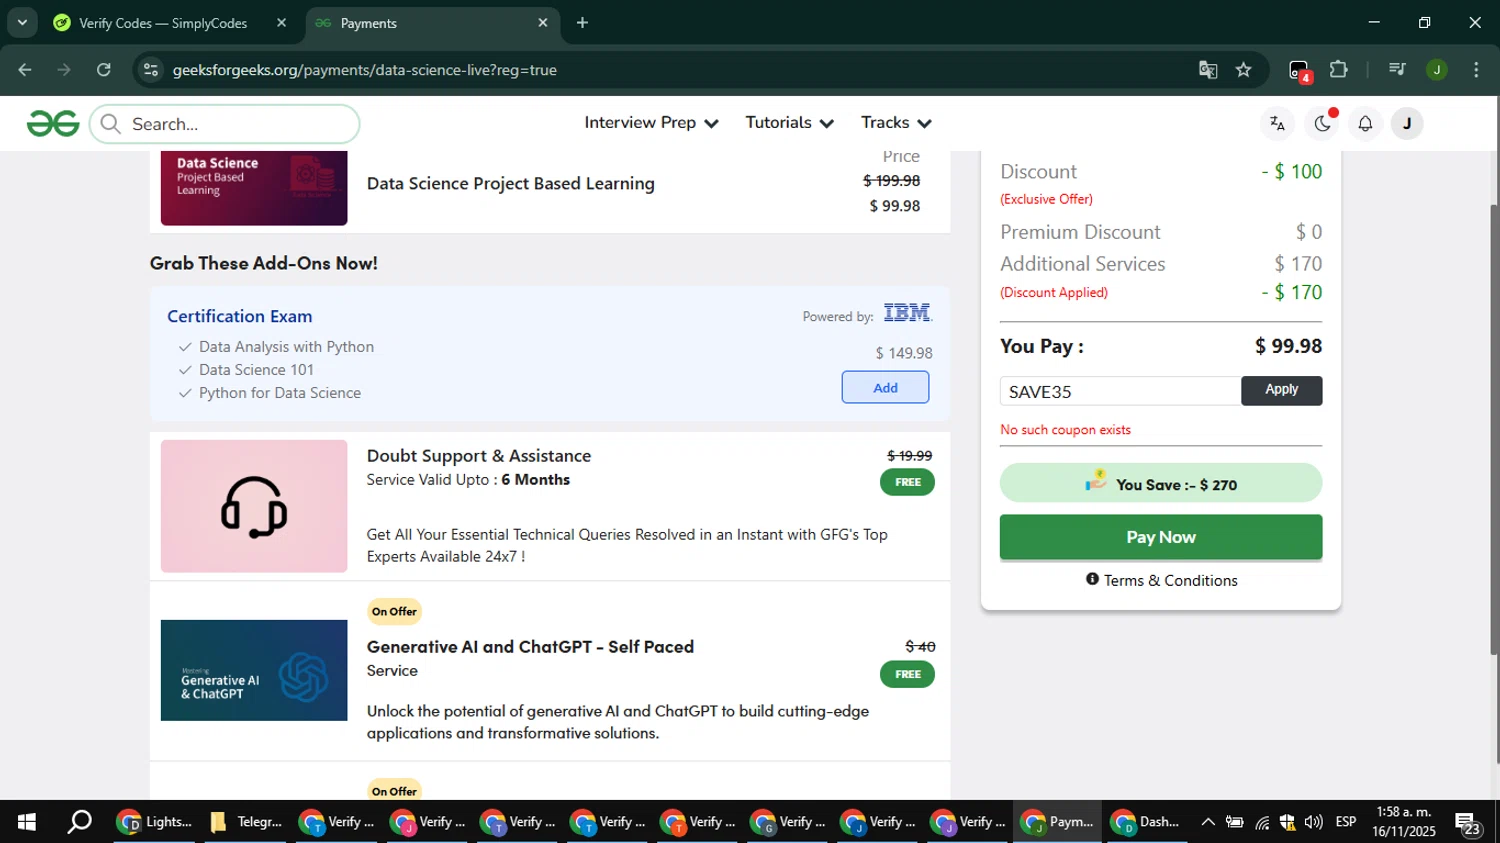The height and width of the screenshot is (843, 1500).
Task: Click the browser back arrow
Action: pos(25,70)
